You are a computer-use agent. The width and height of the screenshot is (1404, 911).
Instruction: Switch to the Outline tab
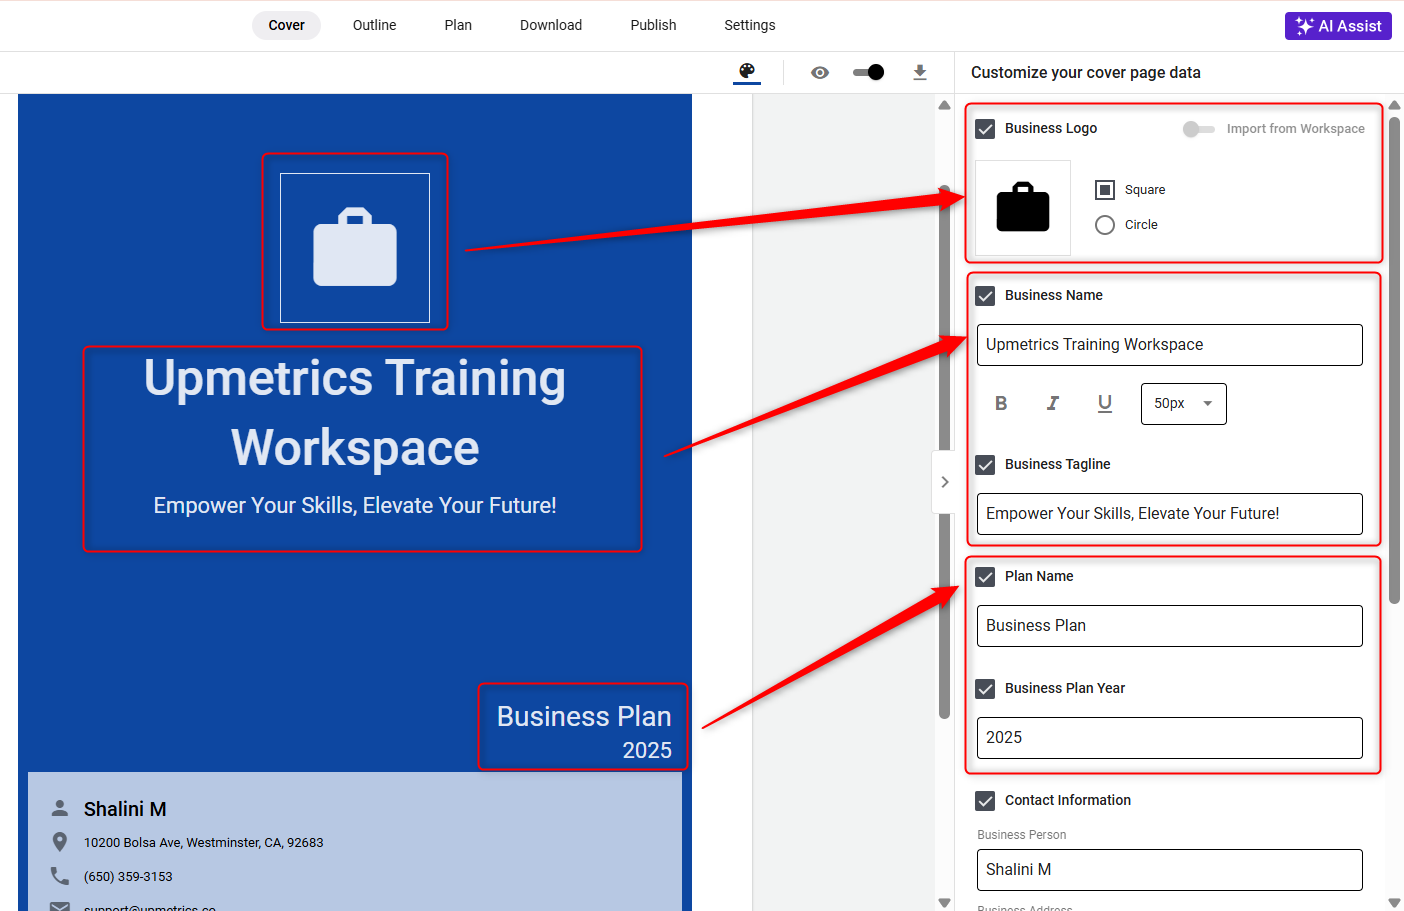click(x=374, y=25)
